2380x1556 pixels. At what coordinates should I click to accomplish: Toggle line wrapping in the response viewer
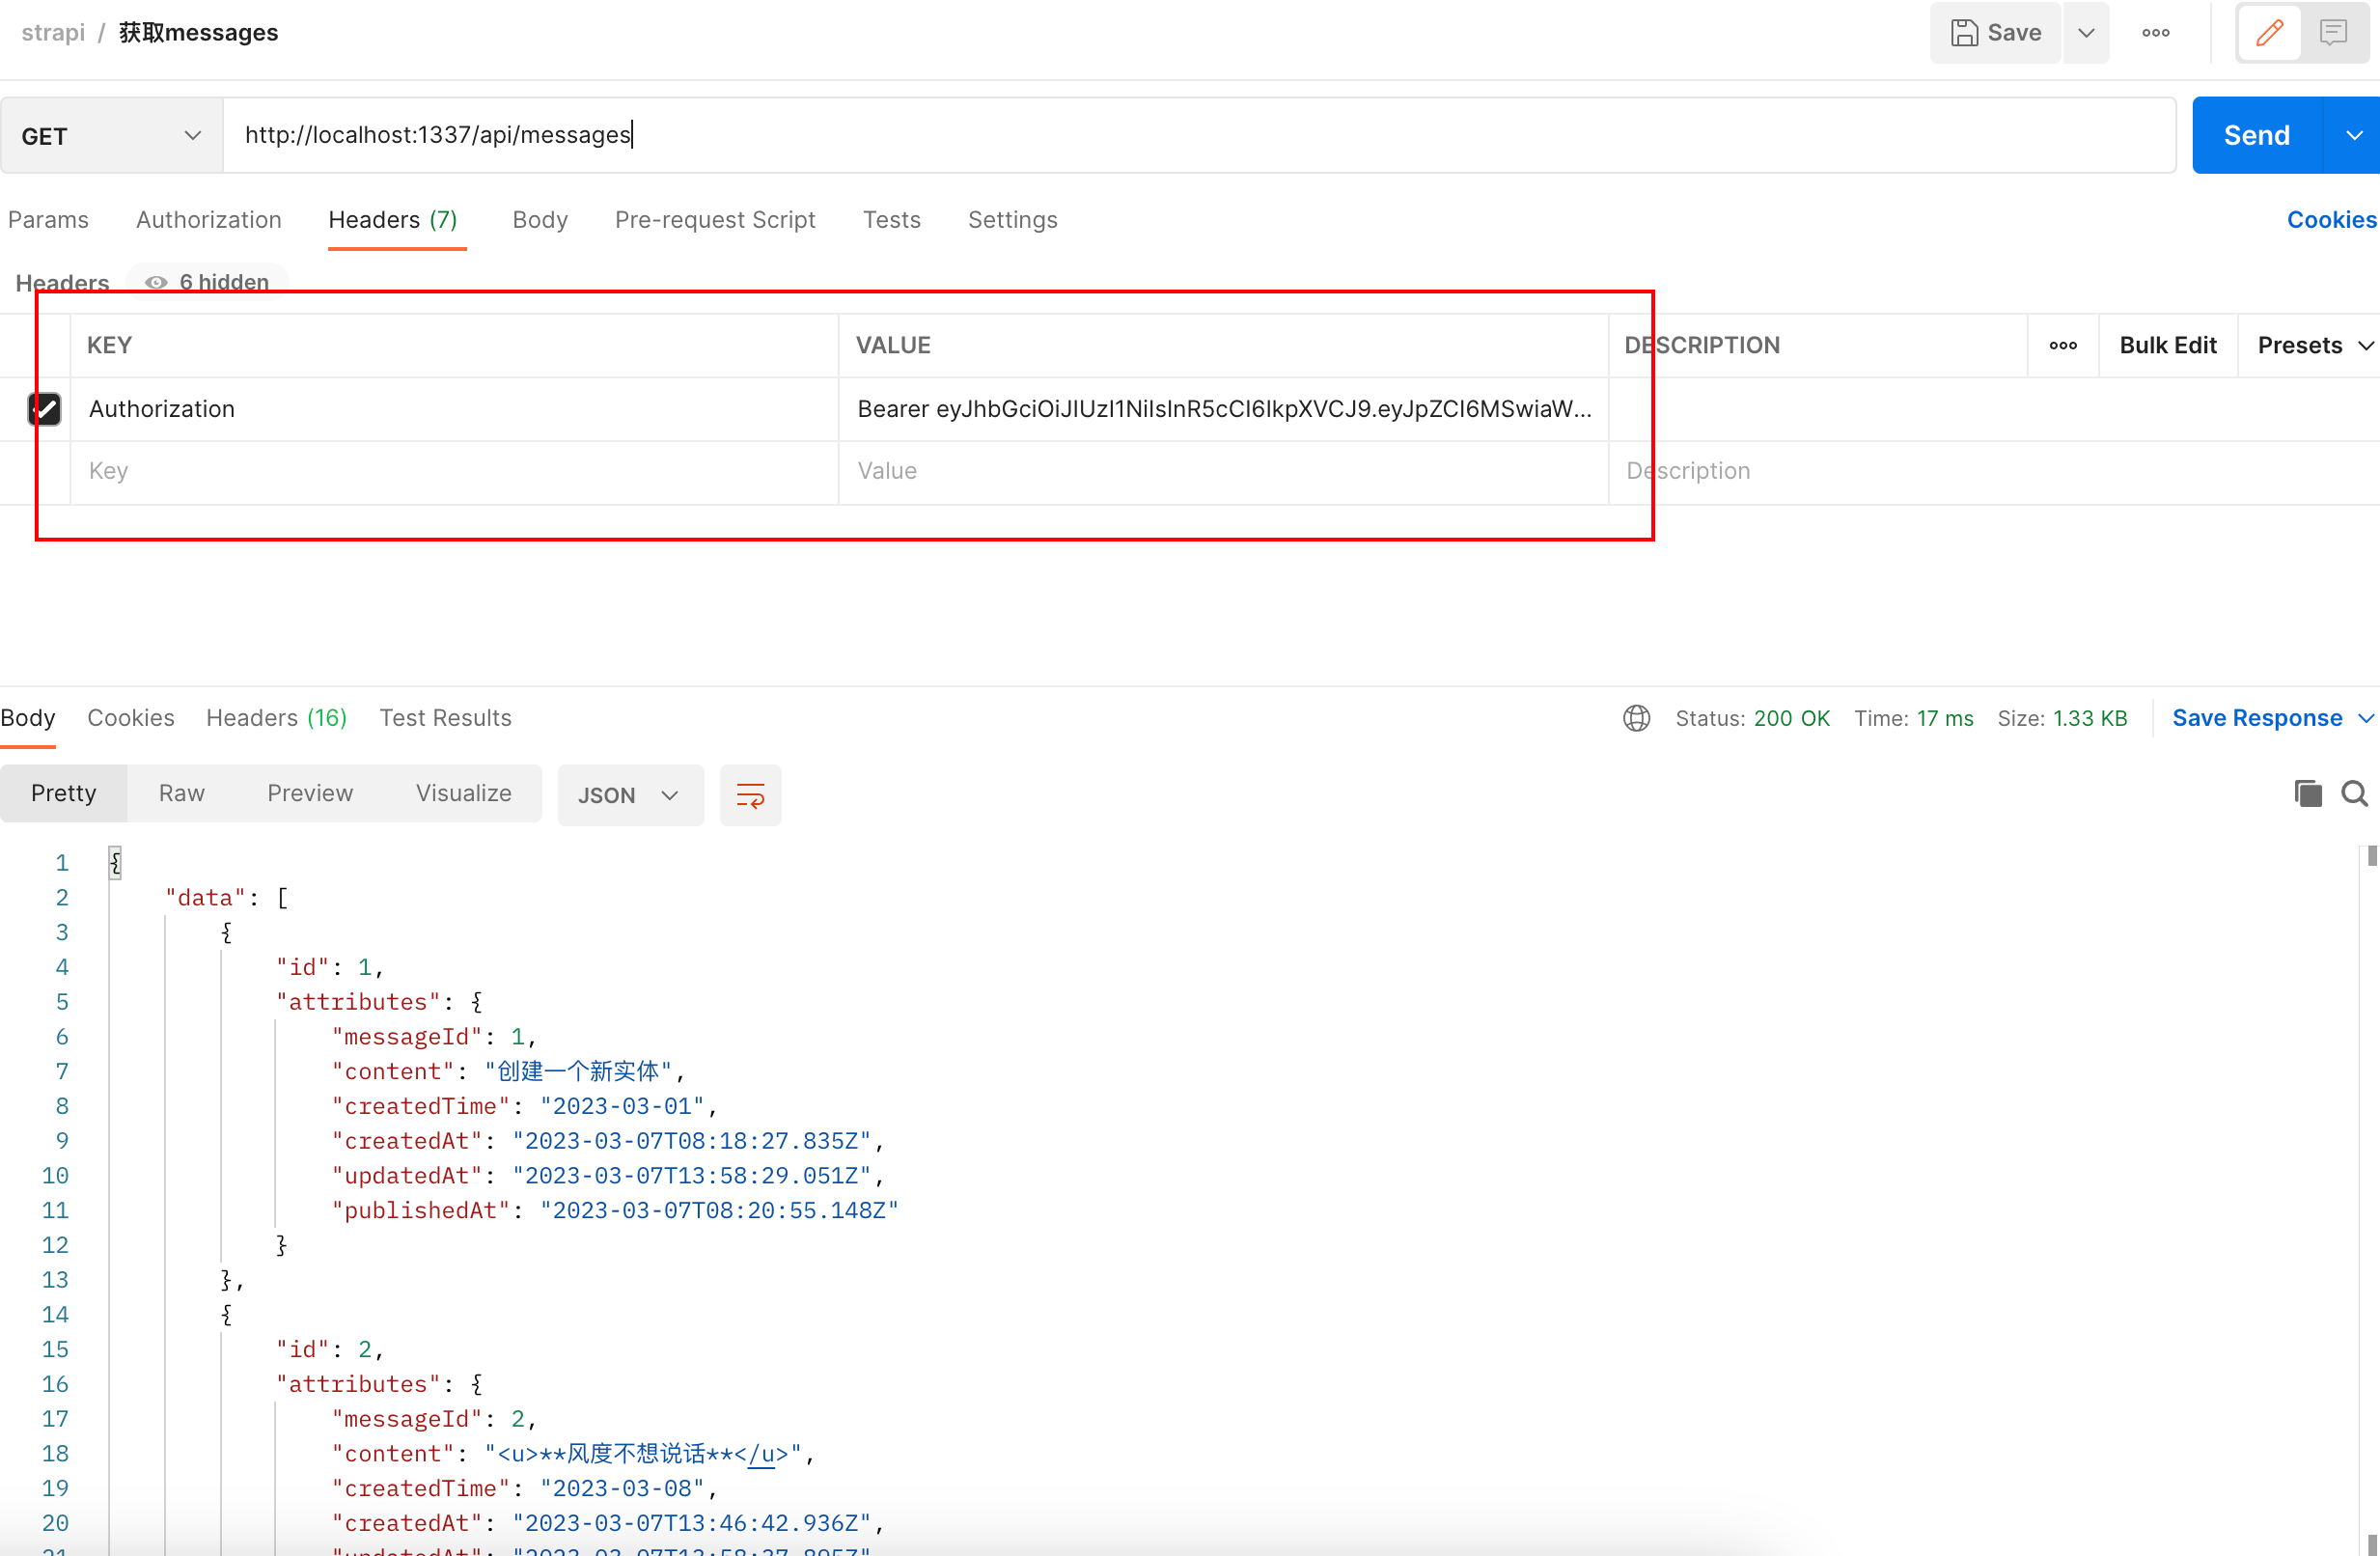click(x=750, y=795)
